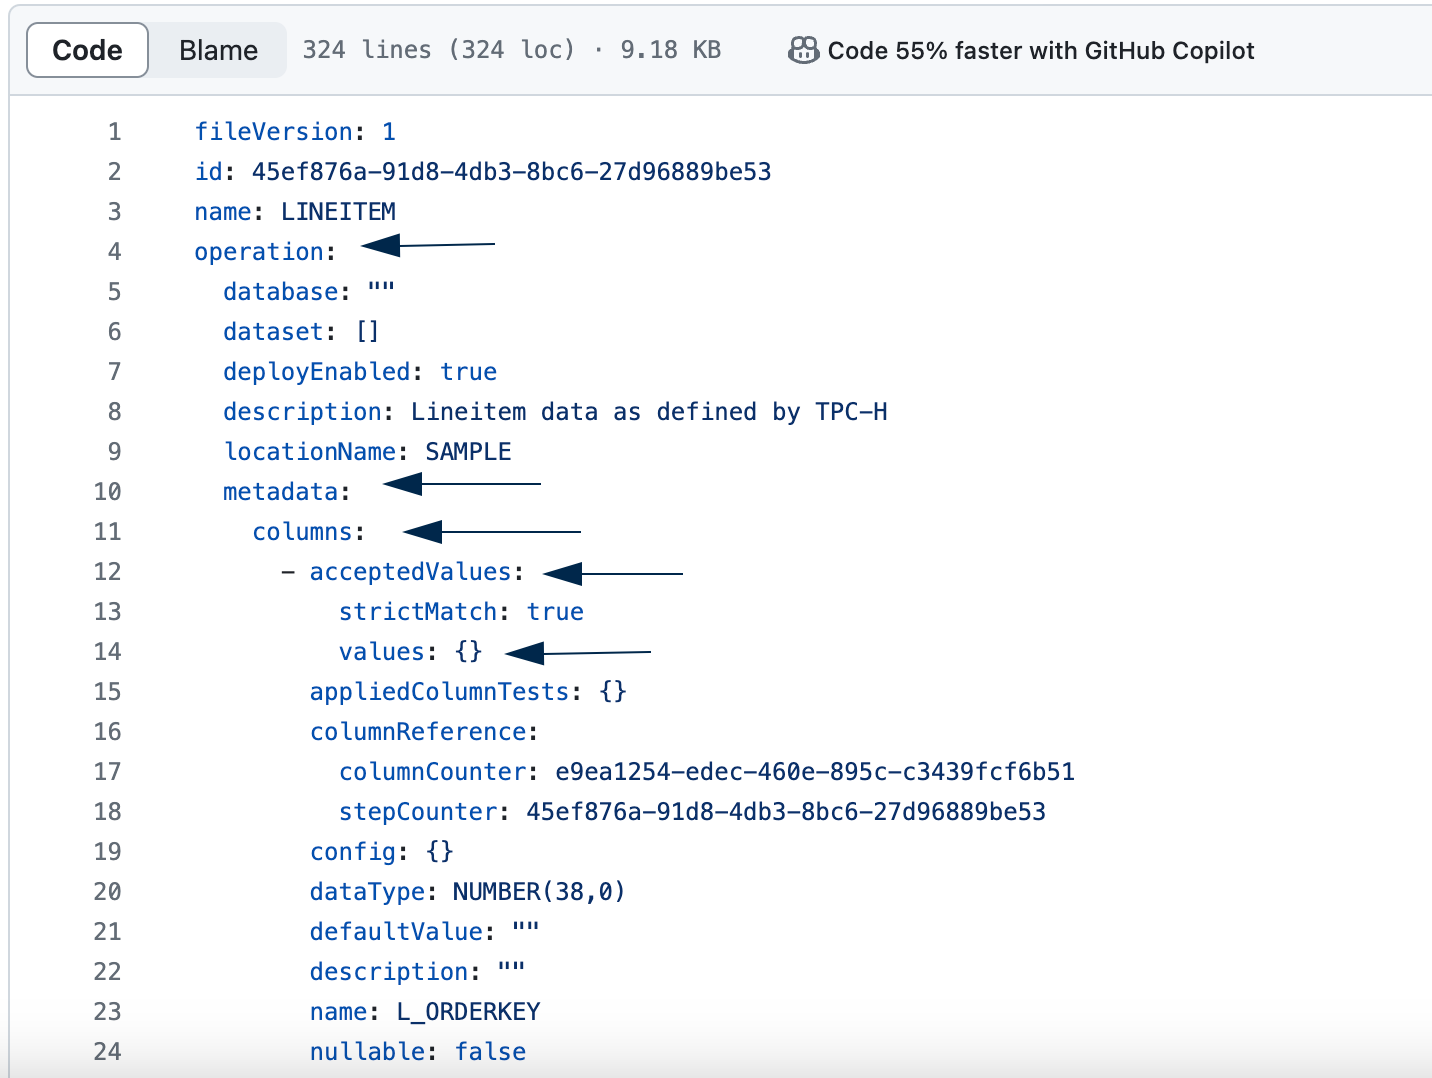Click the 'defaultValue' key

(x=396, y=932)
